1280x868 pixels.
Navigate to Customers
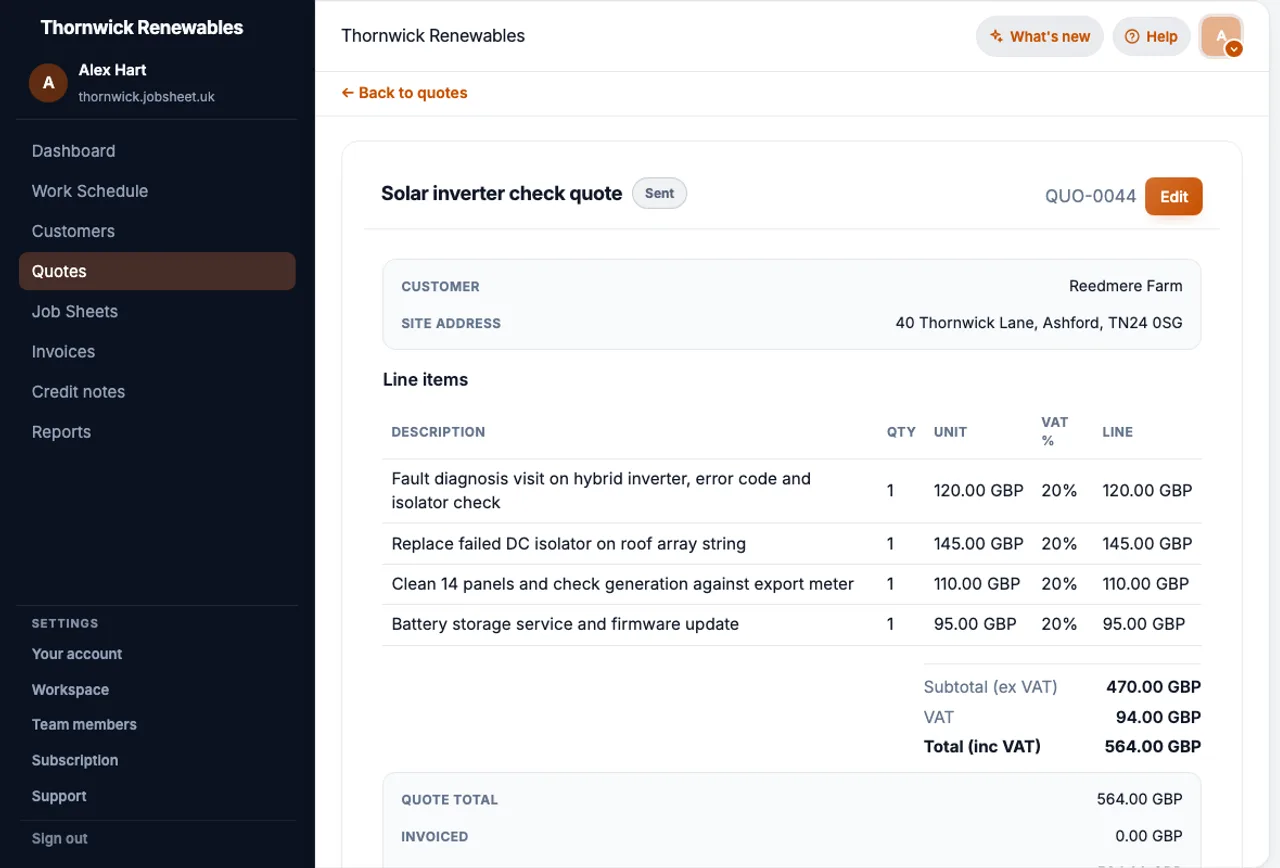157,231
